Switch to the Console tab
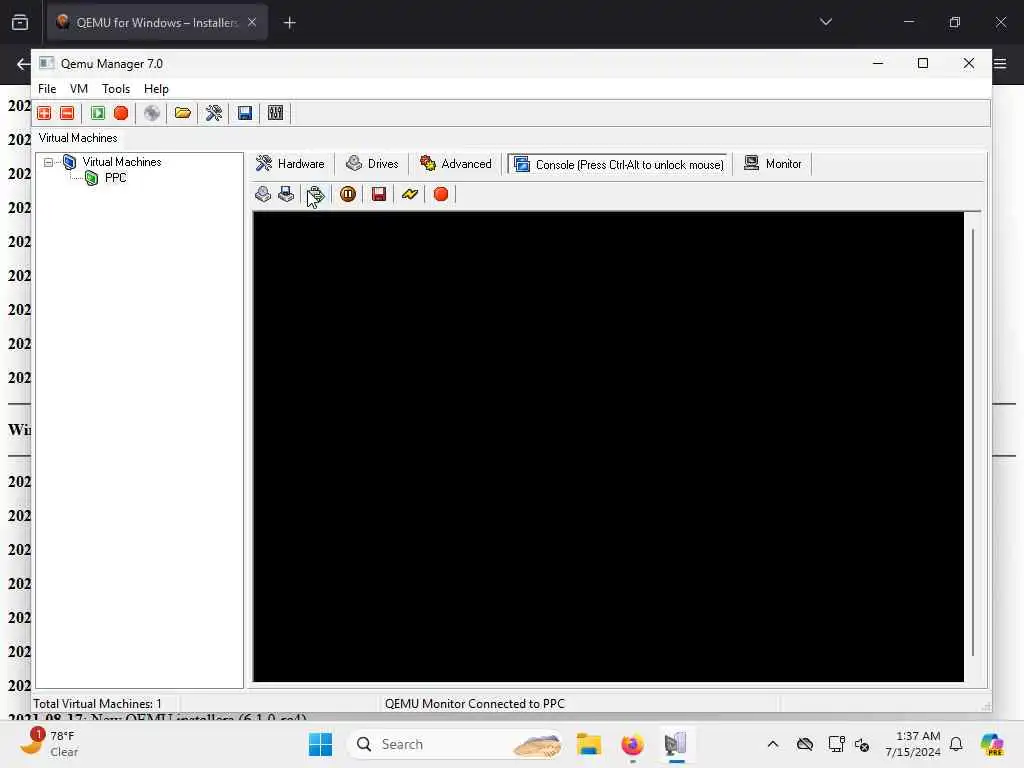The height and width of the screenshot is (768, 1024). [x=618, y=164]
